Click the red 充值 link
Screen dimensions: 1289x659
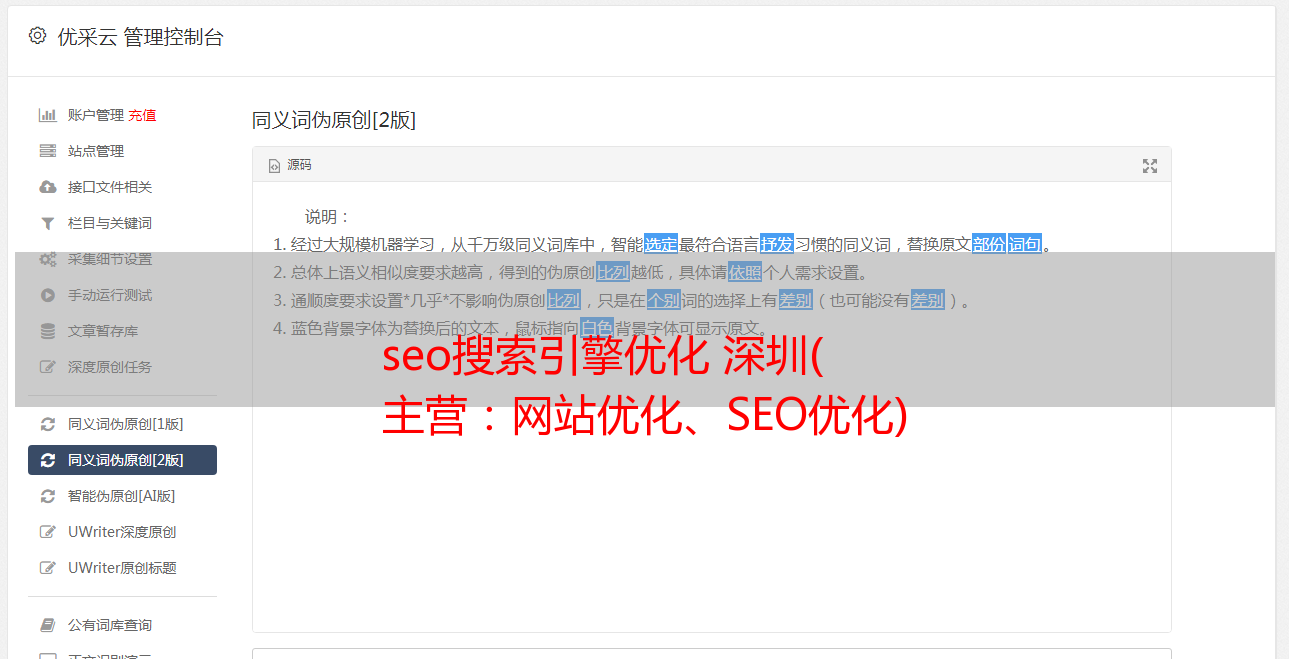pos(142,115)
